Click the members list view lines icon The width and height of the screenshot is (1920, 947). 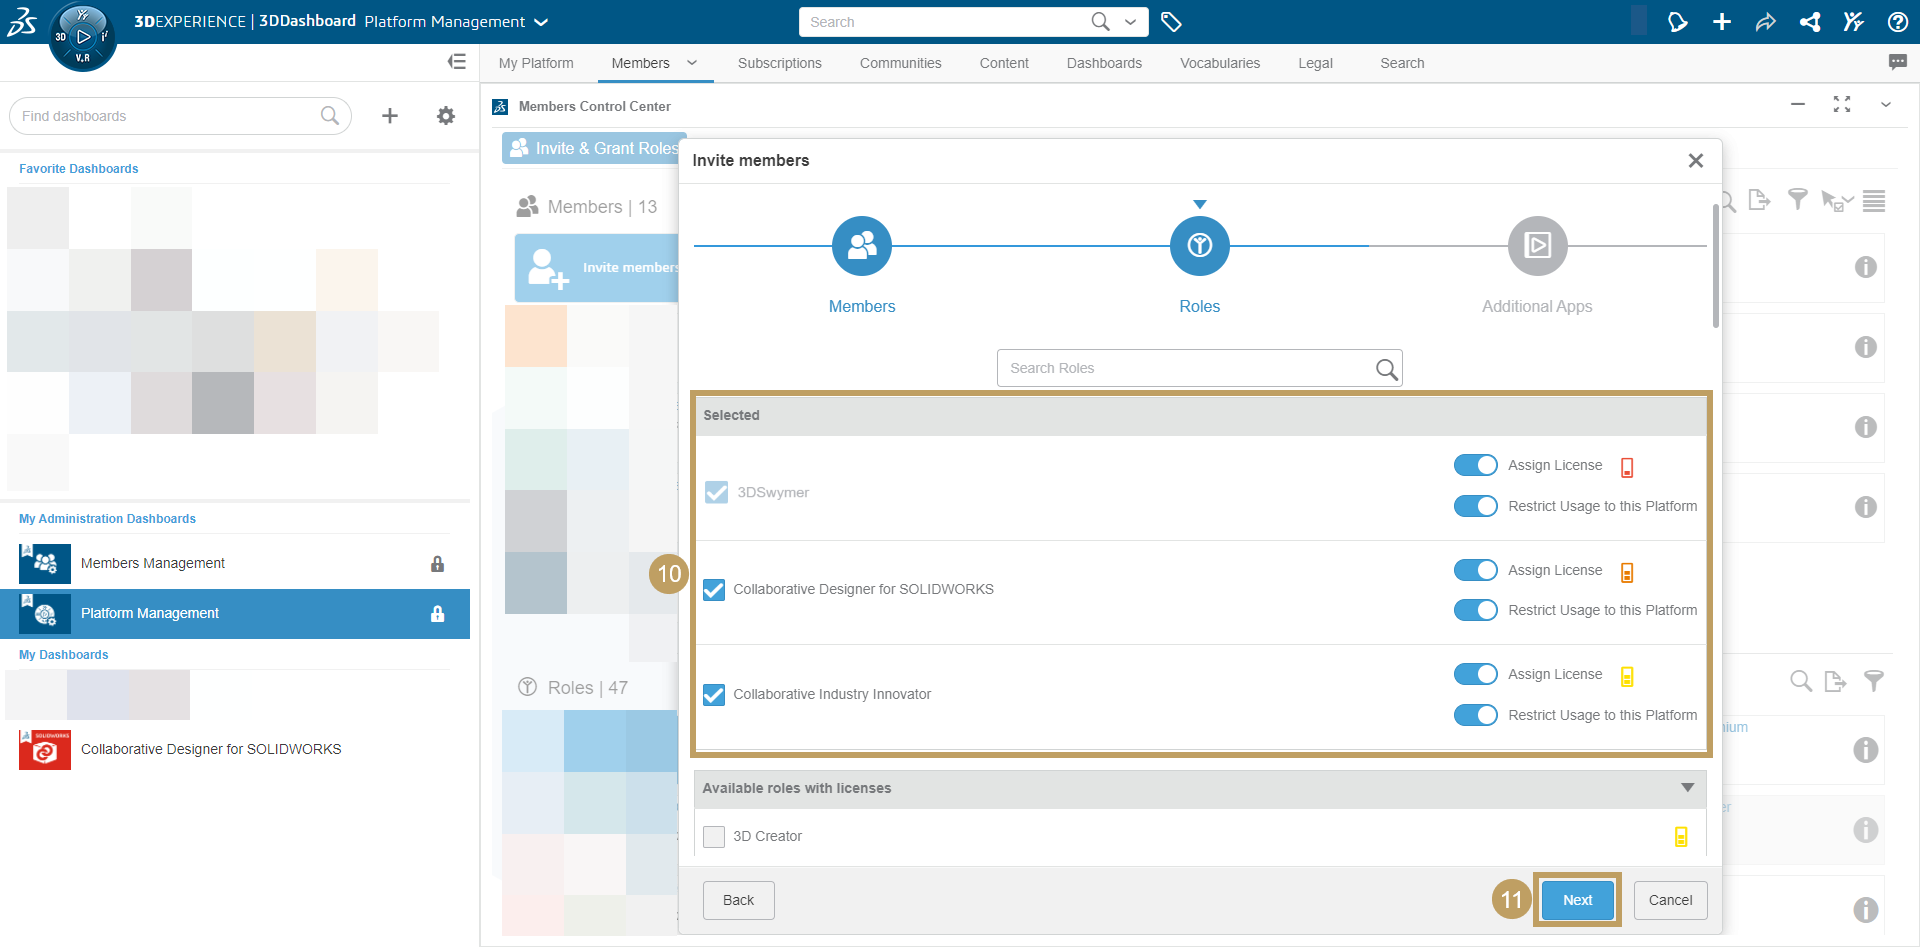[x=1874, y=201]
